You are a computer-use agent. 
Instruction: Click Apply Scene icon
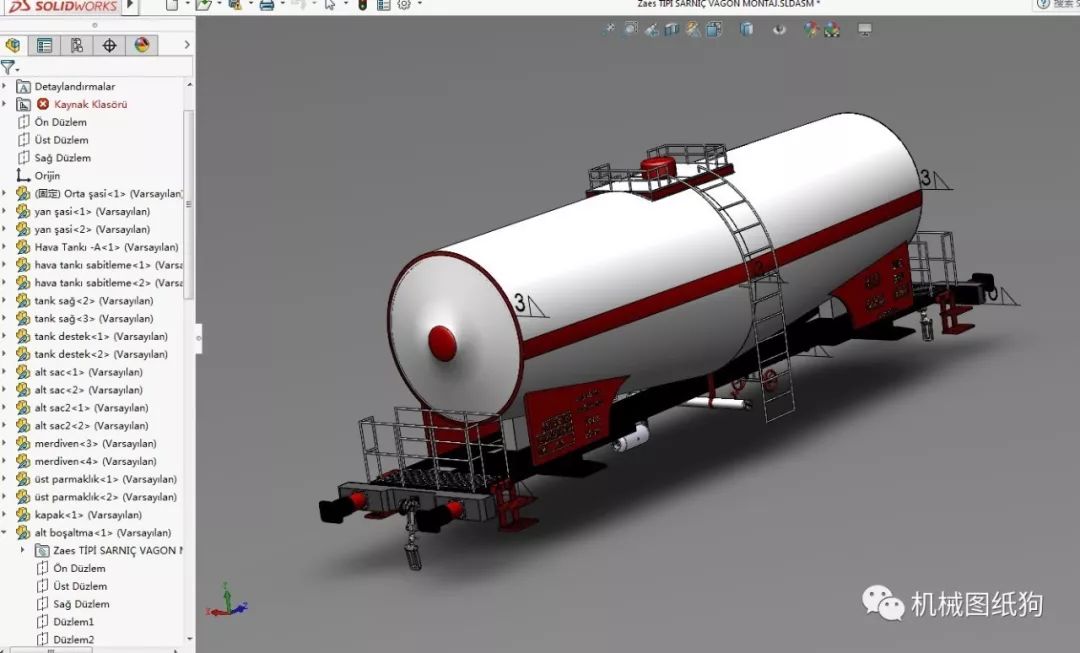pyautogui.click(x=832, y=29)
